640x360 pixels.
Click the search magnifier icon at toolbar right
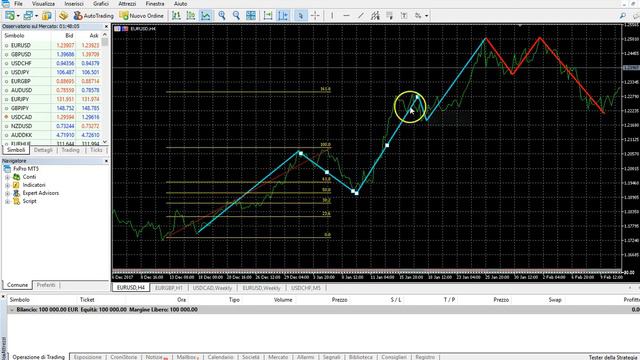(x=622, y=16)
